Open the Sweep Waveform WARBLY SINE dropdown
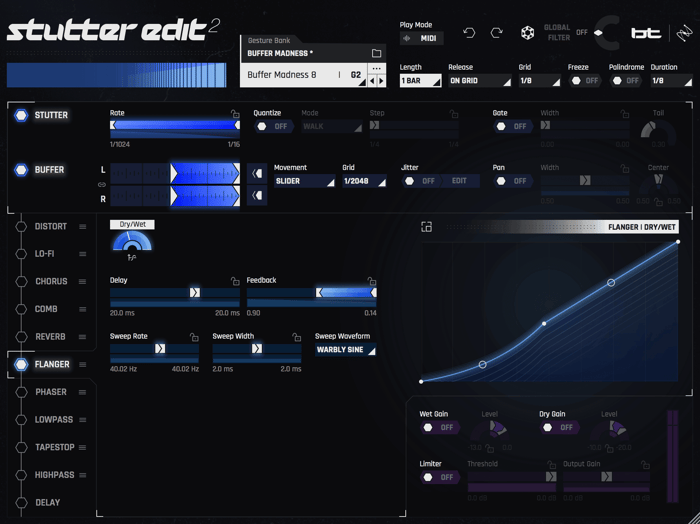The width and height of the screenshot is (700, 524). click(x=346, y=350)
